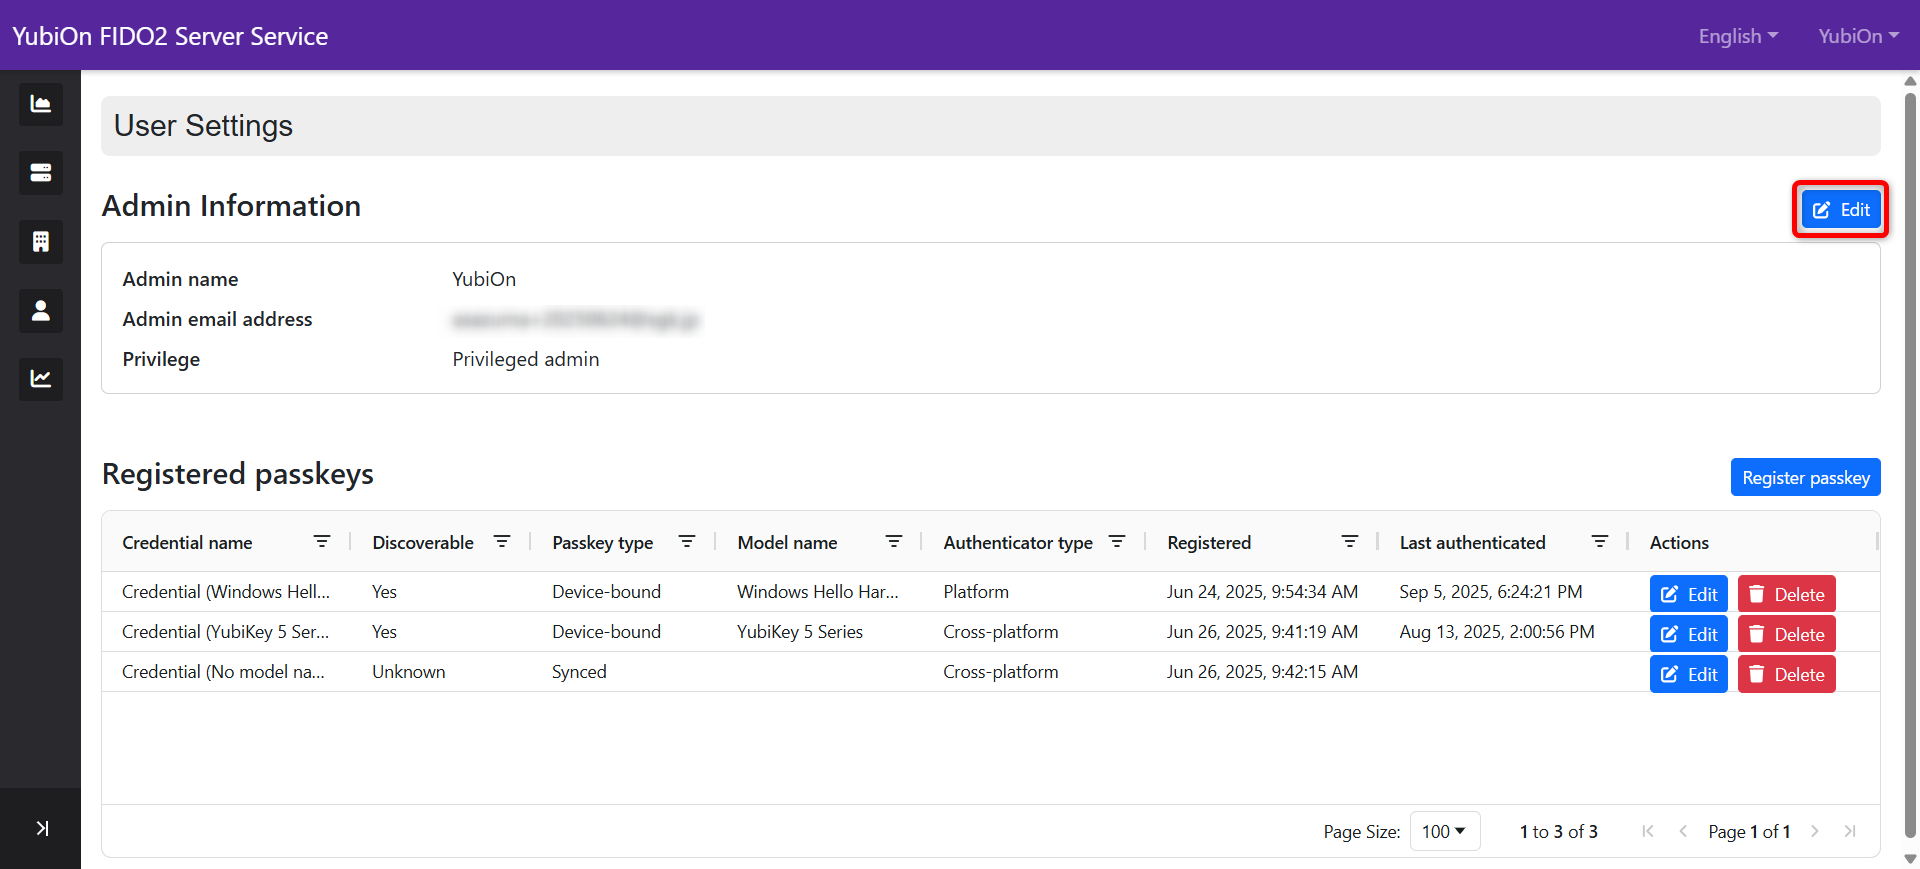Viewport: 1920px width, 869px height.
Task: Select the Credential (Windows Hell... cell
Action: (x=226, y=592)
